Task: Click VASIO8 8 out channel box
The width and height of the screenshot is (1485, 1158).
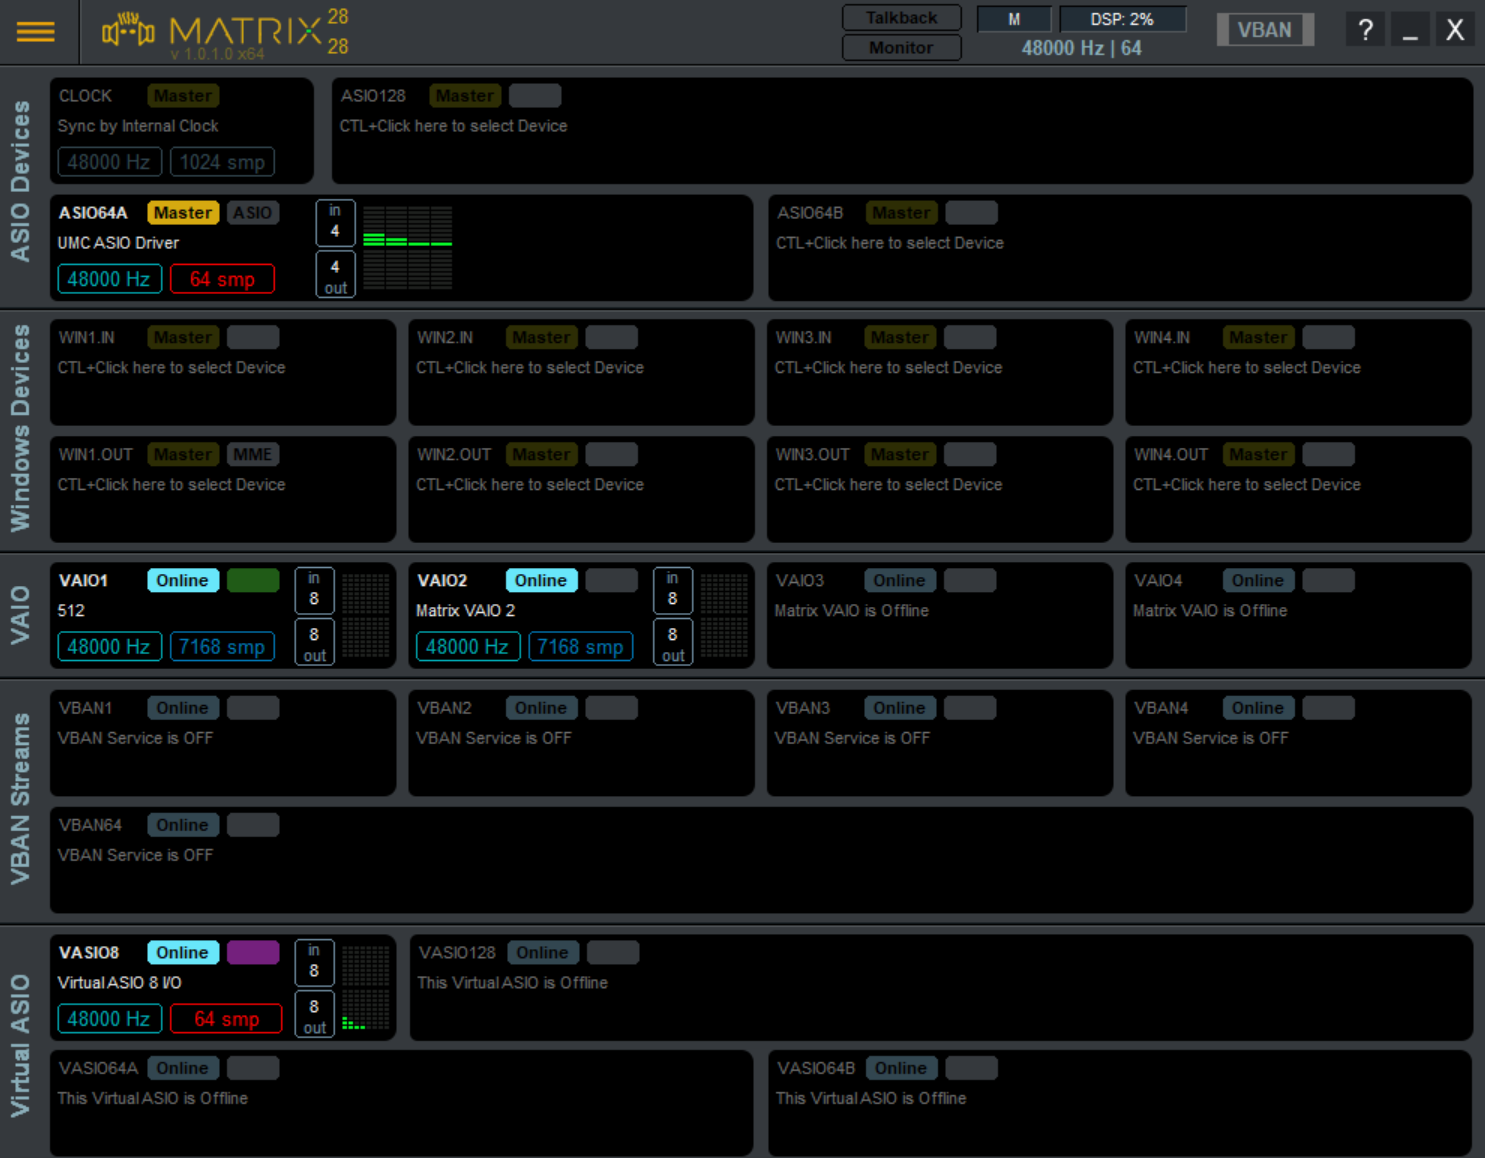Action: (x=314, y=1015)
